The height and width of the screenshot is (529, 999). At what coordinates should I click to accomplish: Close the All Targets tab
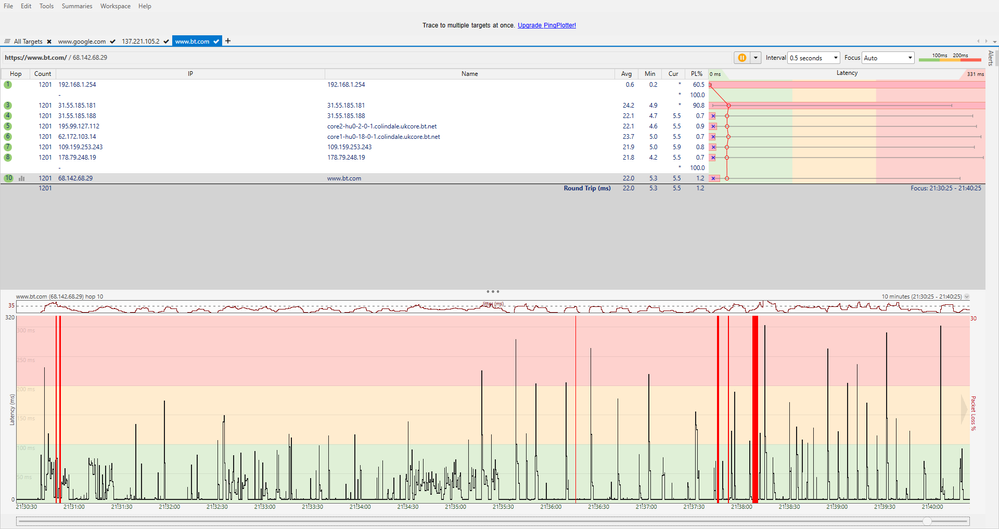click(48, 41)
